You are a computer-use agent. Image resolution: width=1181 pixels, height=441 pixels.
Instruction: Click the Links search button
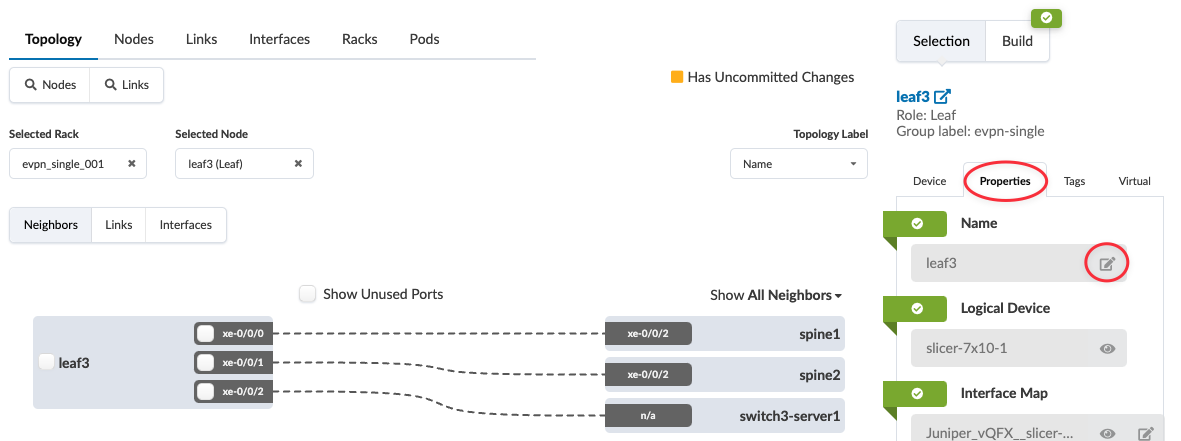[127, 85]
